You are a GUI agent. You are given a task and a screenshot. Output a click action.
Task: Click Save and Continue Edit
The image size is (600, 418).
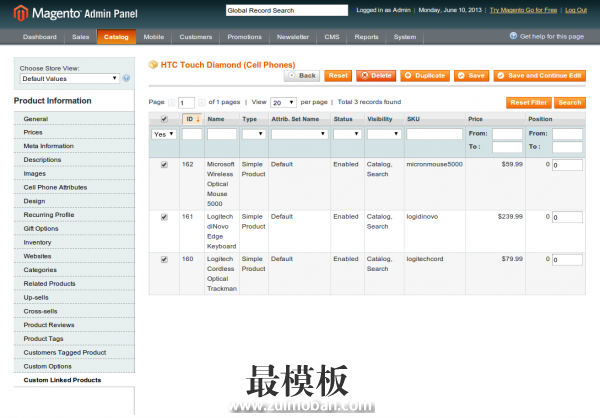click(540, 76)
